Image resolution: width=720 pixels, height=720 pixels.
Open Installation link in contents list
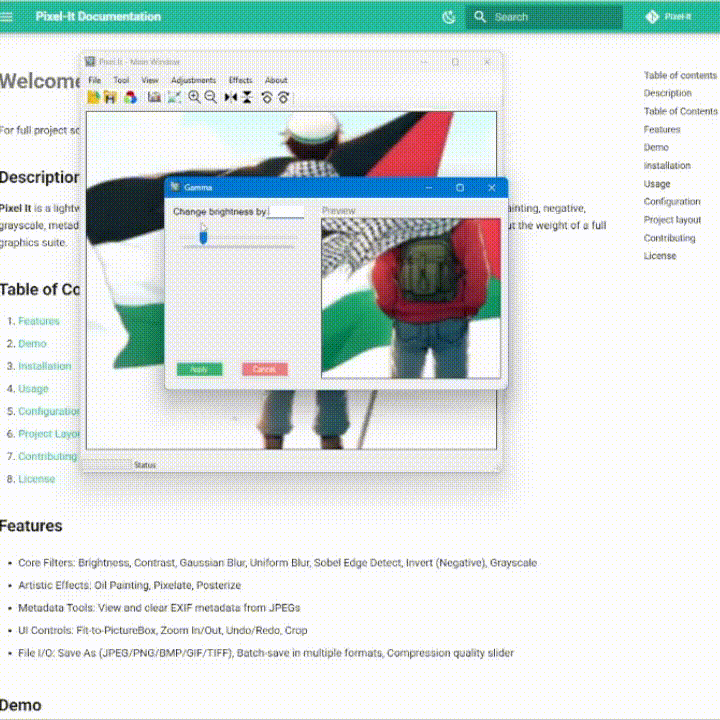[x=45, y=366]
